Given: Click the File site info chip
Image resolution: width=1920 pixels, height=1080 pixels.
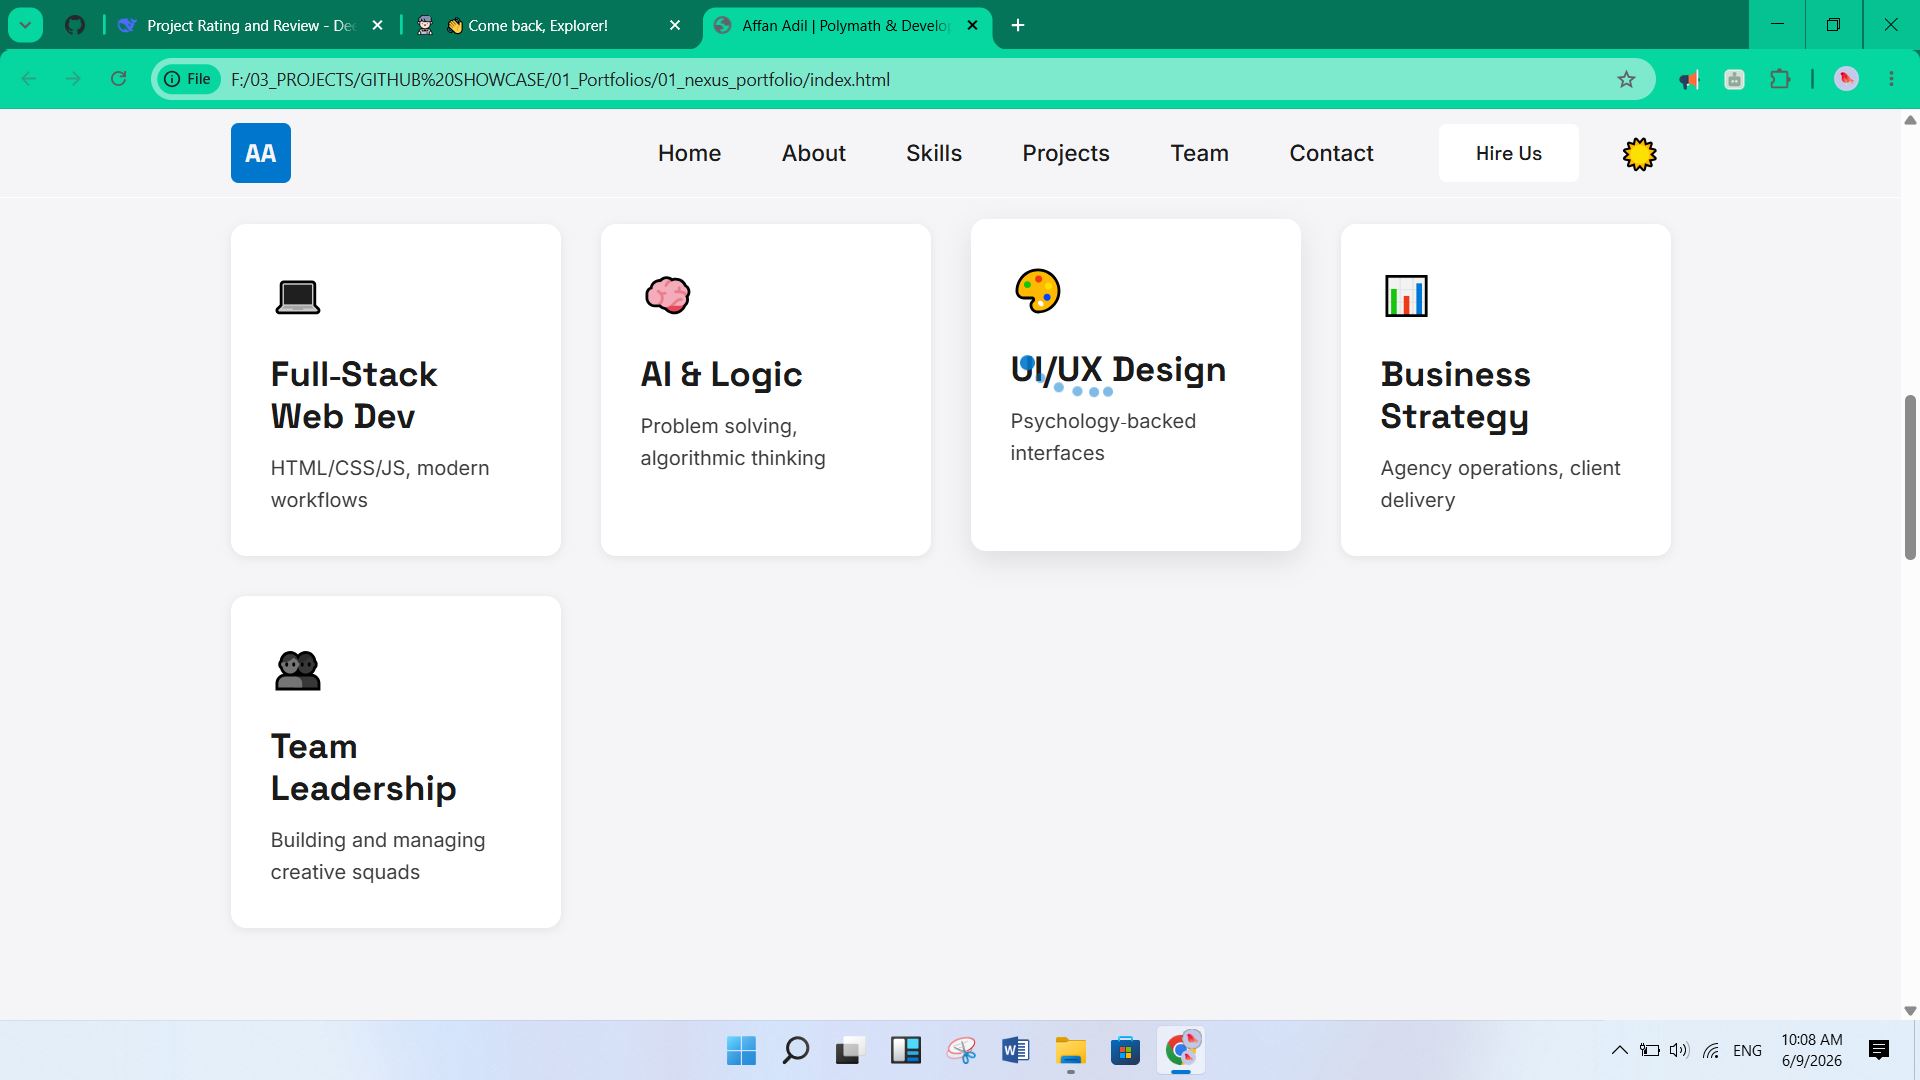Looking at the screenshot, I should (x=188, y=79).
